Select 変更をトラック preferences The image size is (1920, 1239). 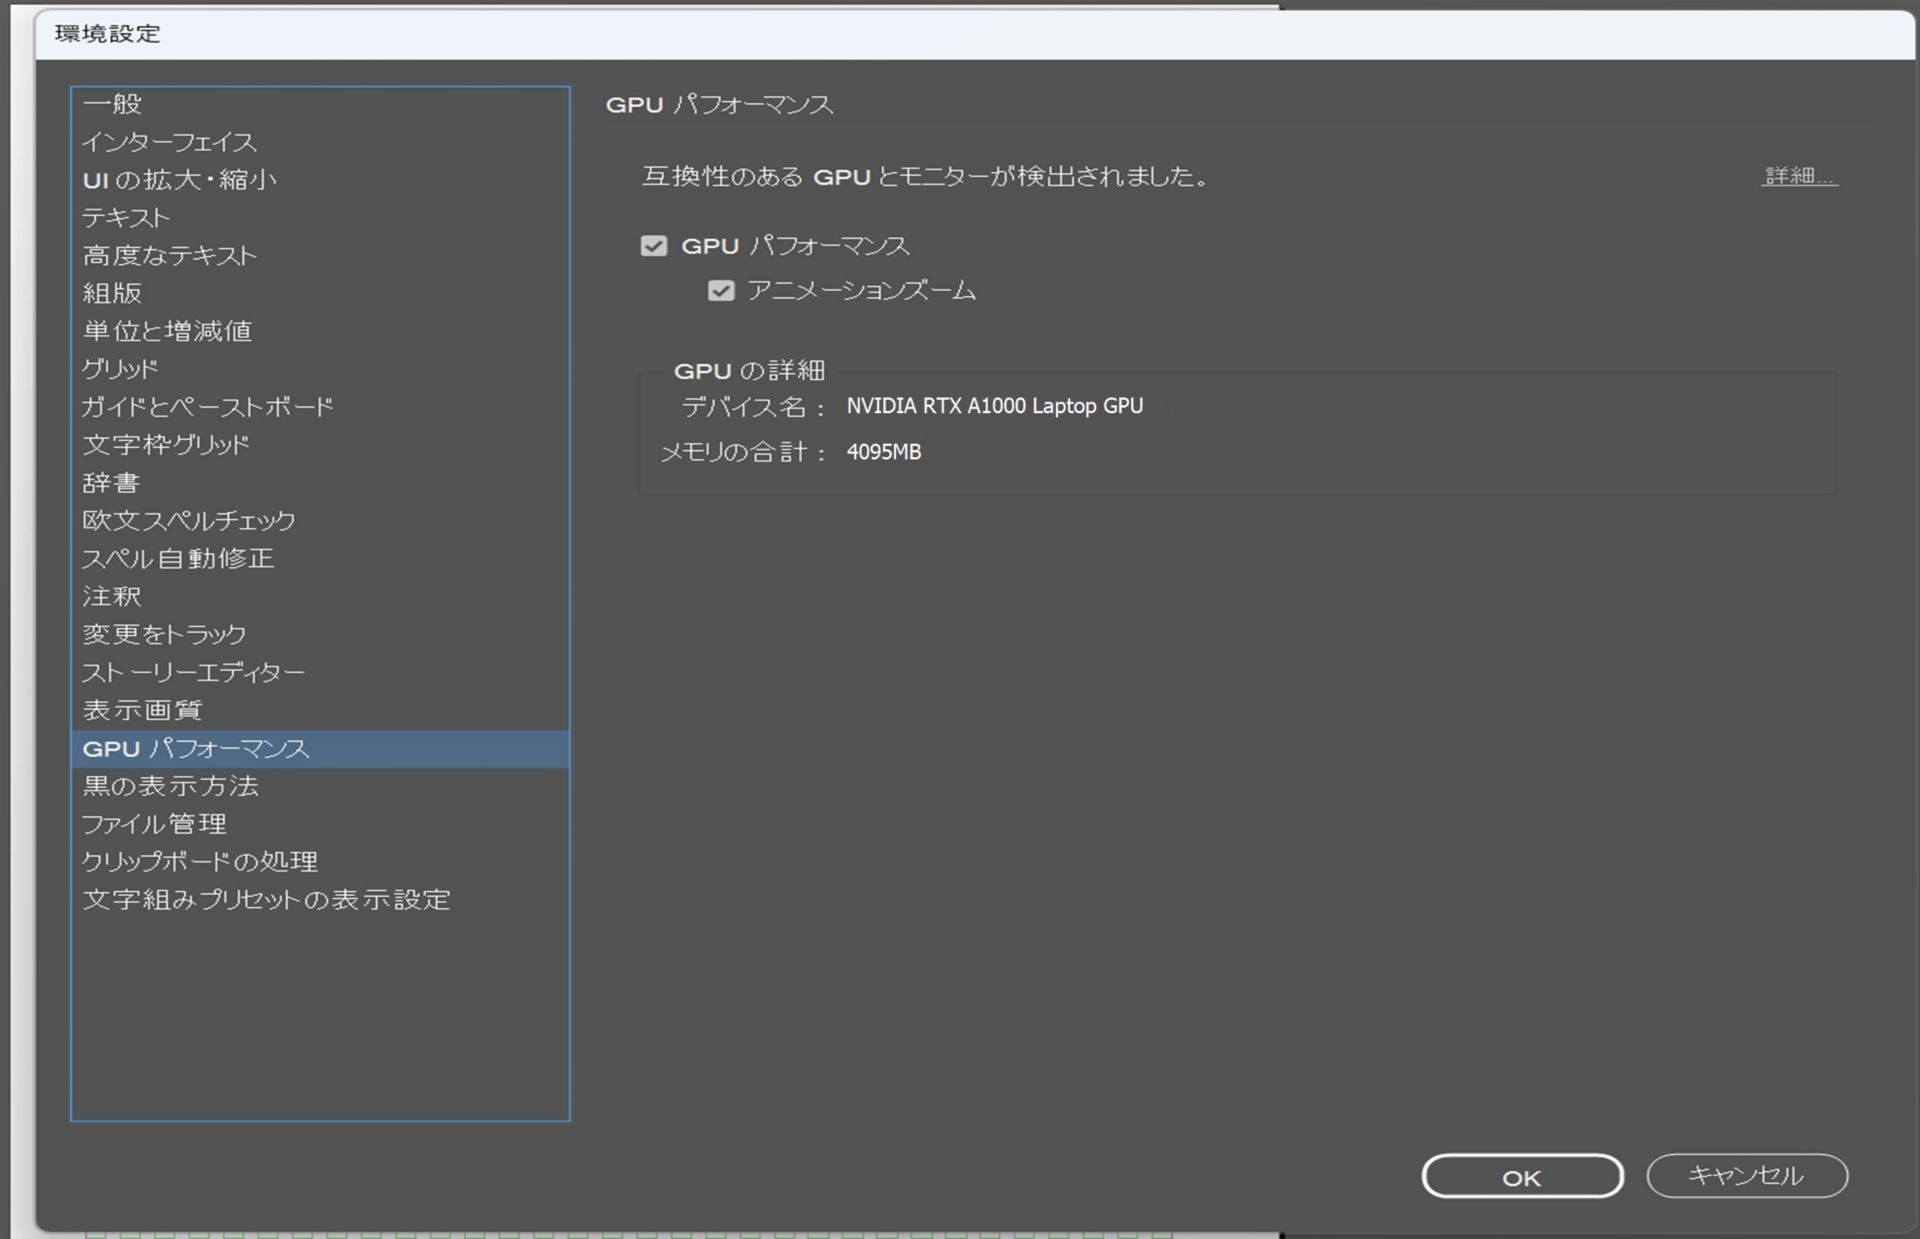tap(166, 633)
